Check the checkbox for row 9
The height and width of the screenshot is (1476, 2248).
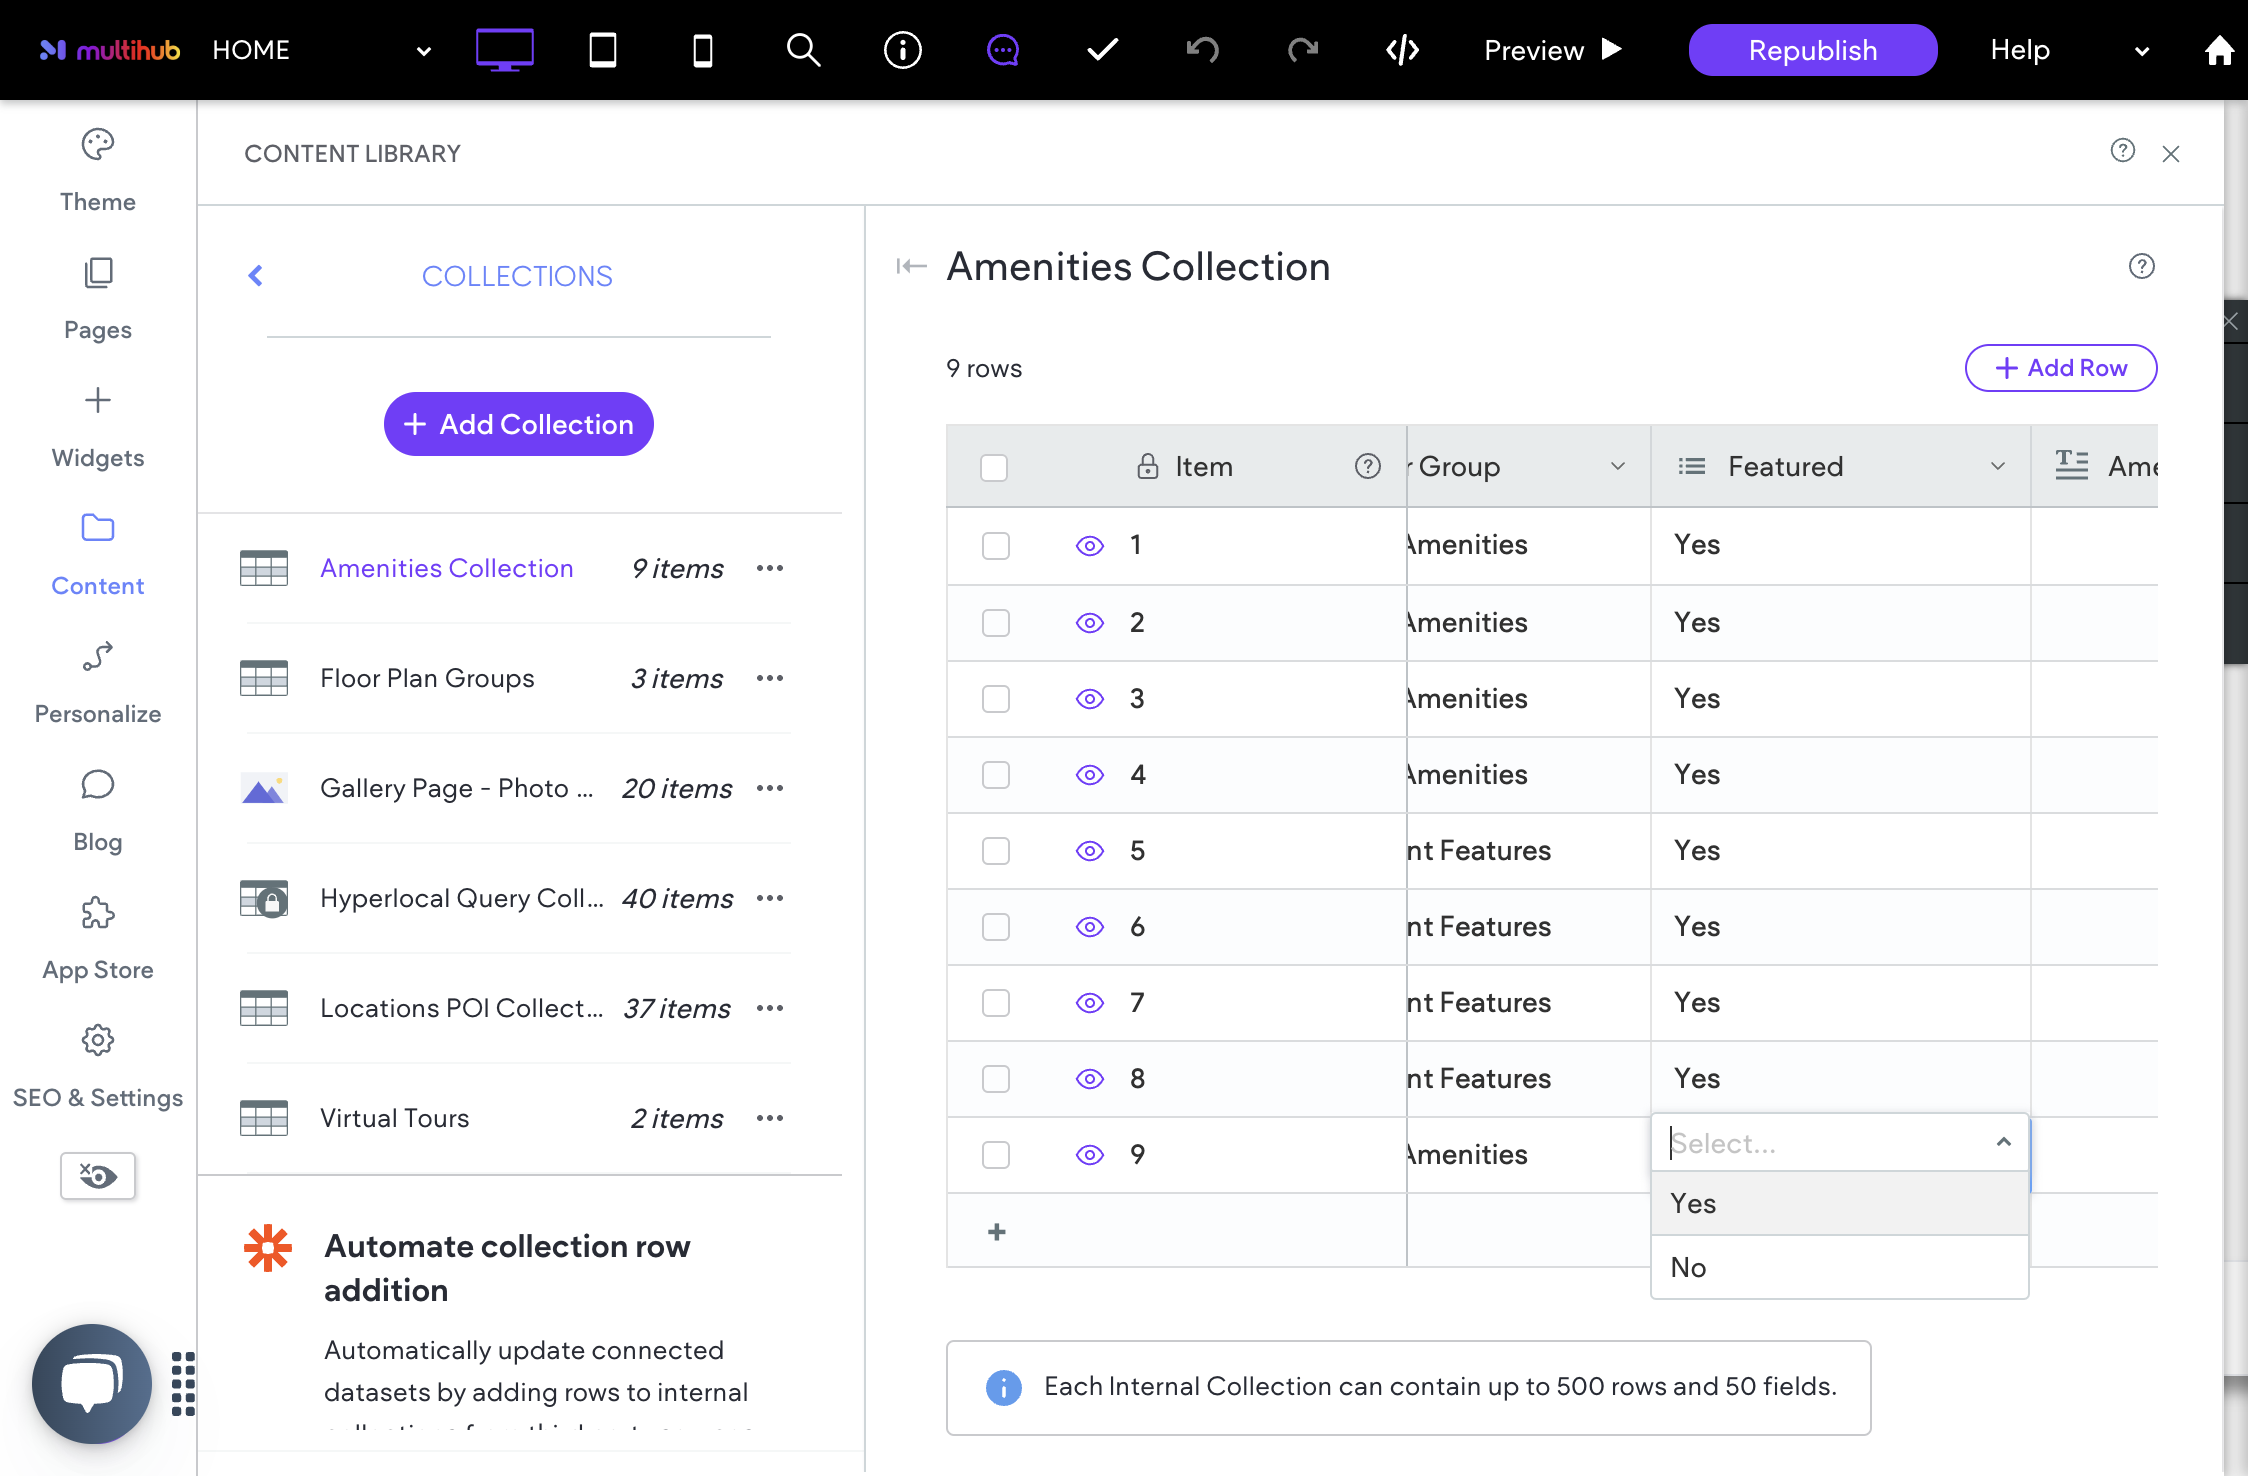(x=996, y=1155)
